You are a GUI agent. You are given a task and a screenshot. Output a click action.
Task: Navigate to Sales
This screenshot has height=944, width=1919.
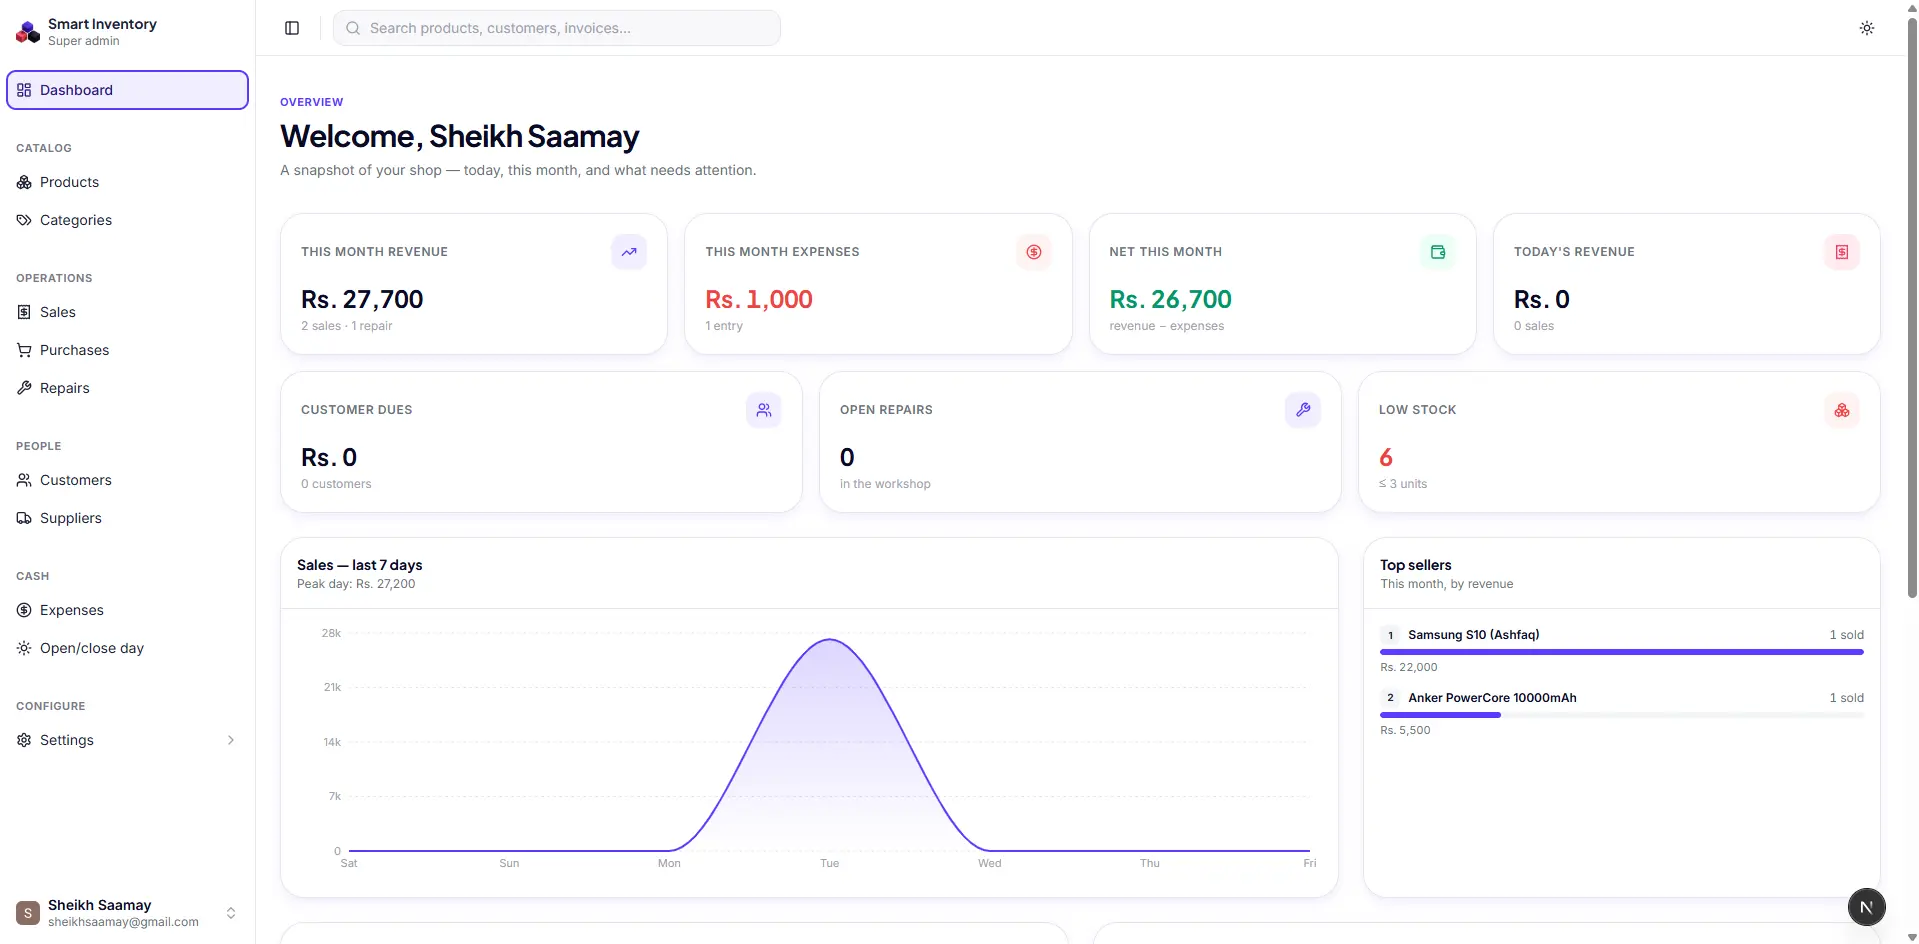(x=127, y=312)
